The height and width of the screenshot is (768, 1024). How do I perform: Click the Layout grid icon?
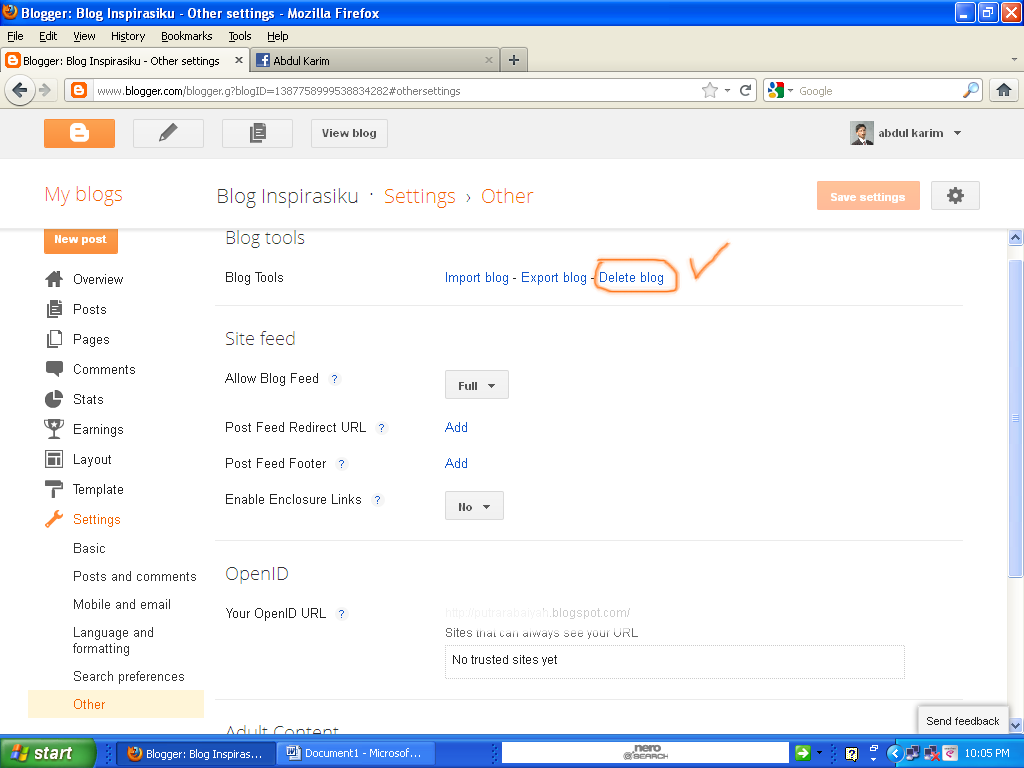click(x=54, y=459)
